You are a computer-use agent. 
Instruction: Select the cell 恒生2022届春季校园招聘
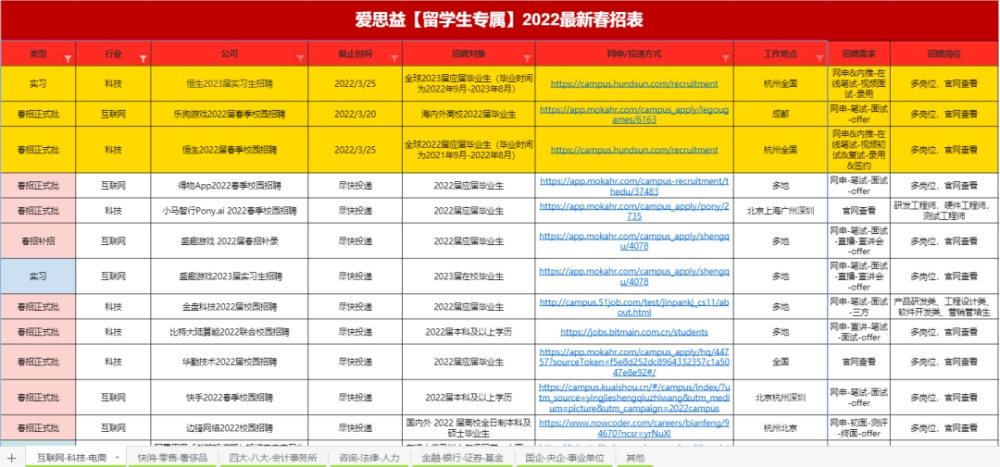(230, 150)
